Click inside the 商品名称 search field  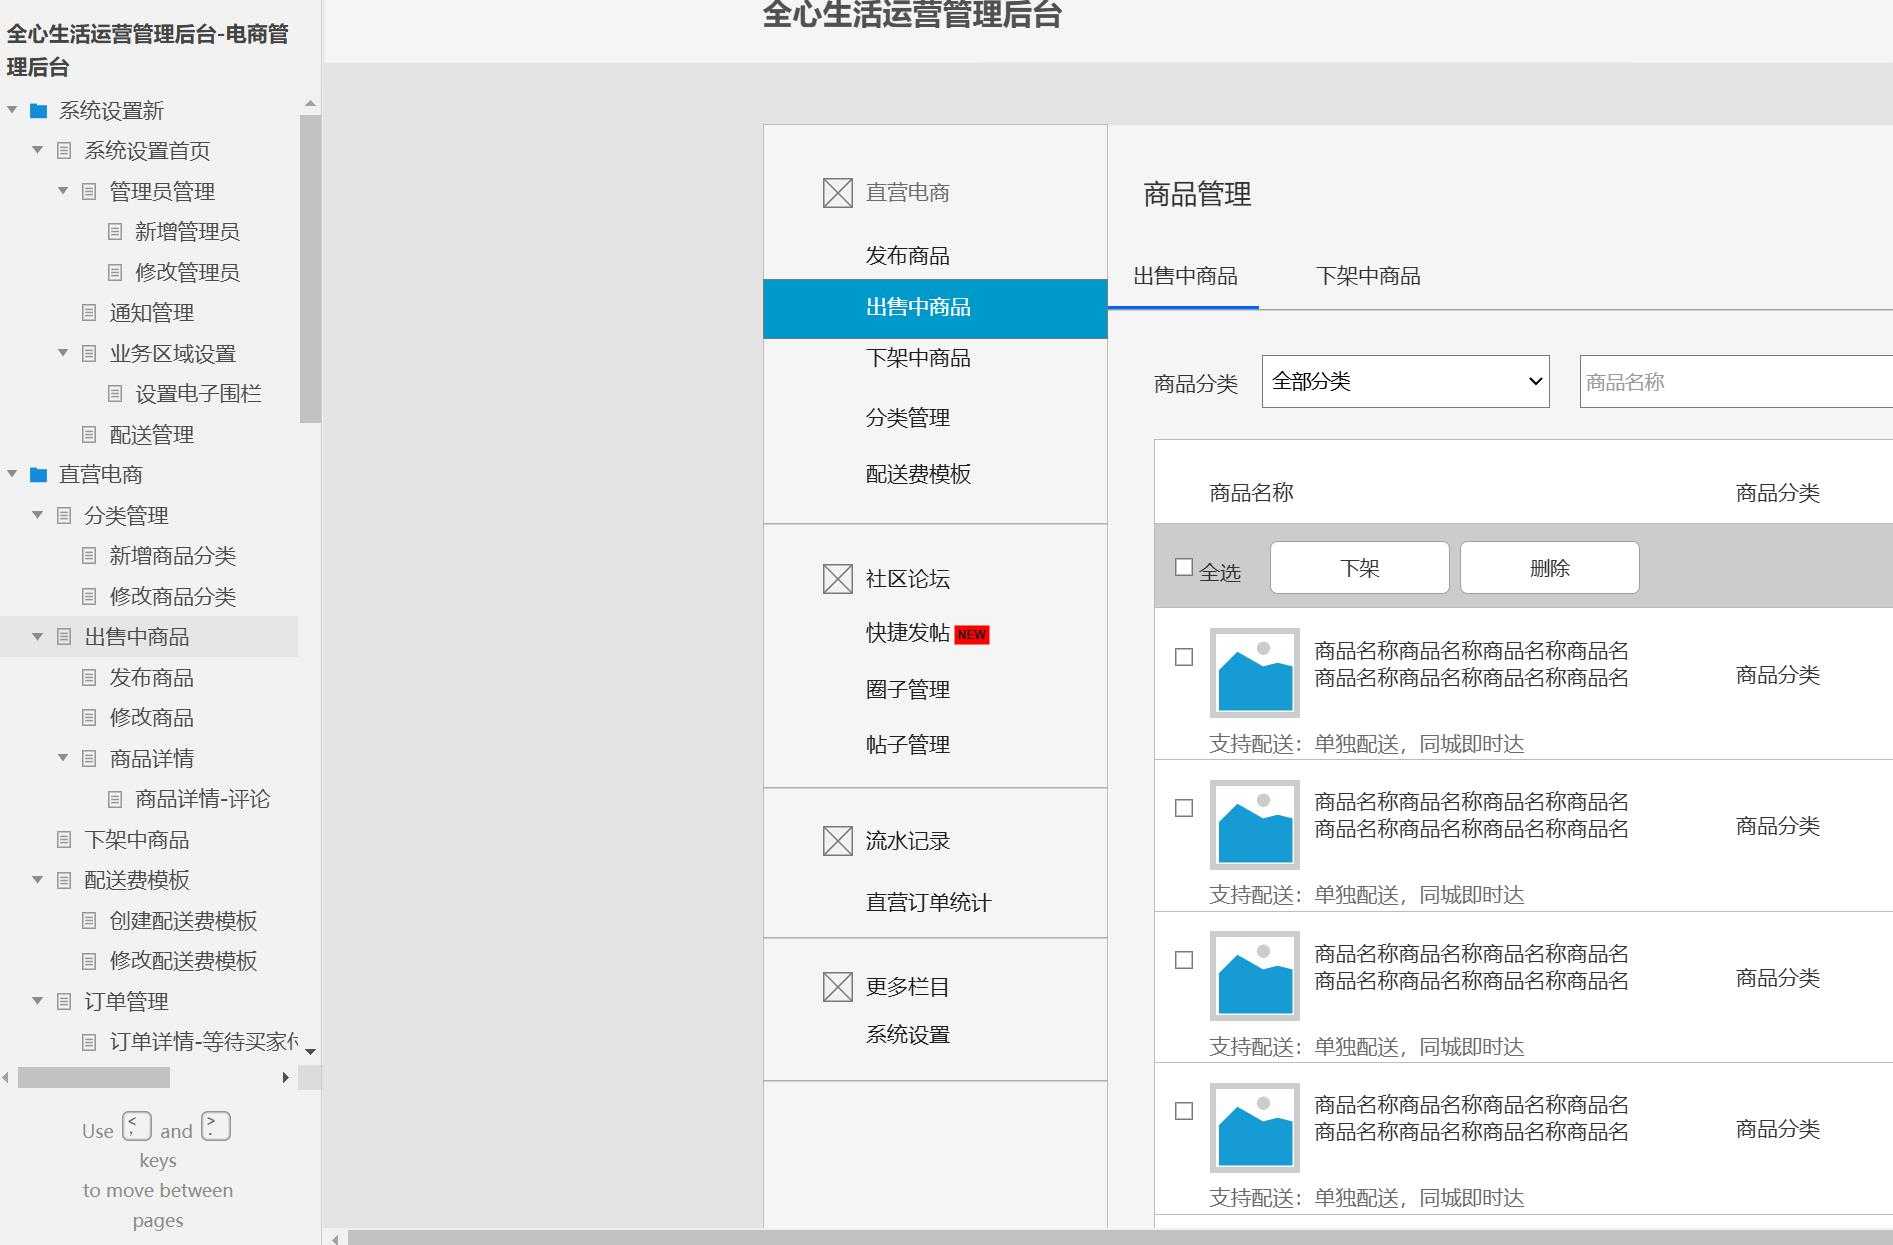coord(1730,381)
